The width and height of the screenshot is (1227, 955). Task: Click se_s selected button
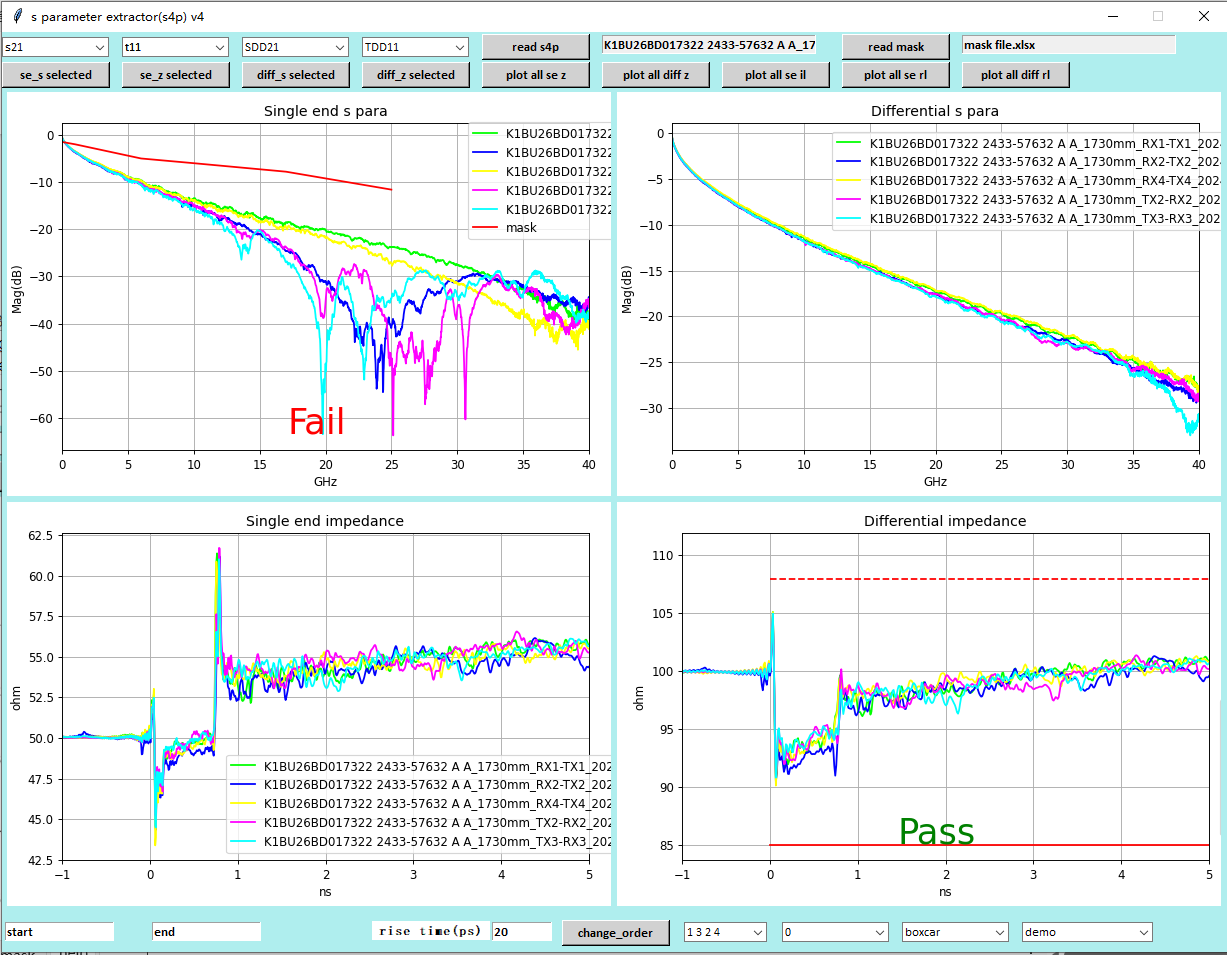(56, 75)
